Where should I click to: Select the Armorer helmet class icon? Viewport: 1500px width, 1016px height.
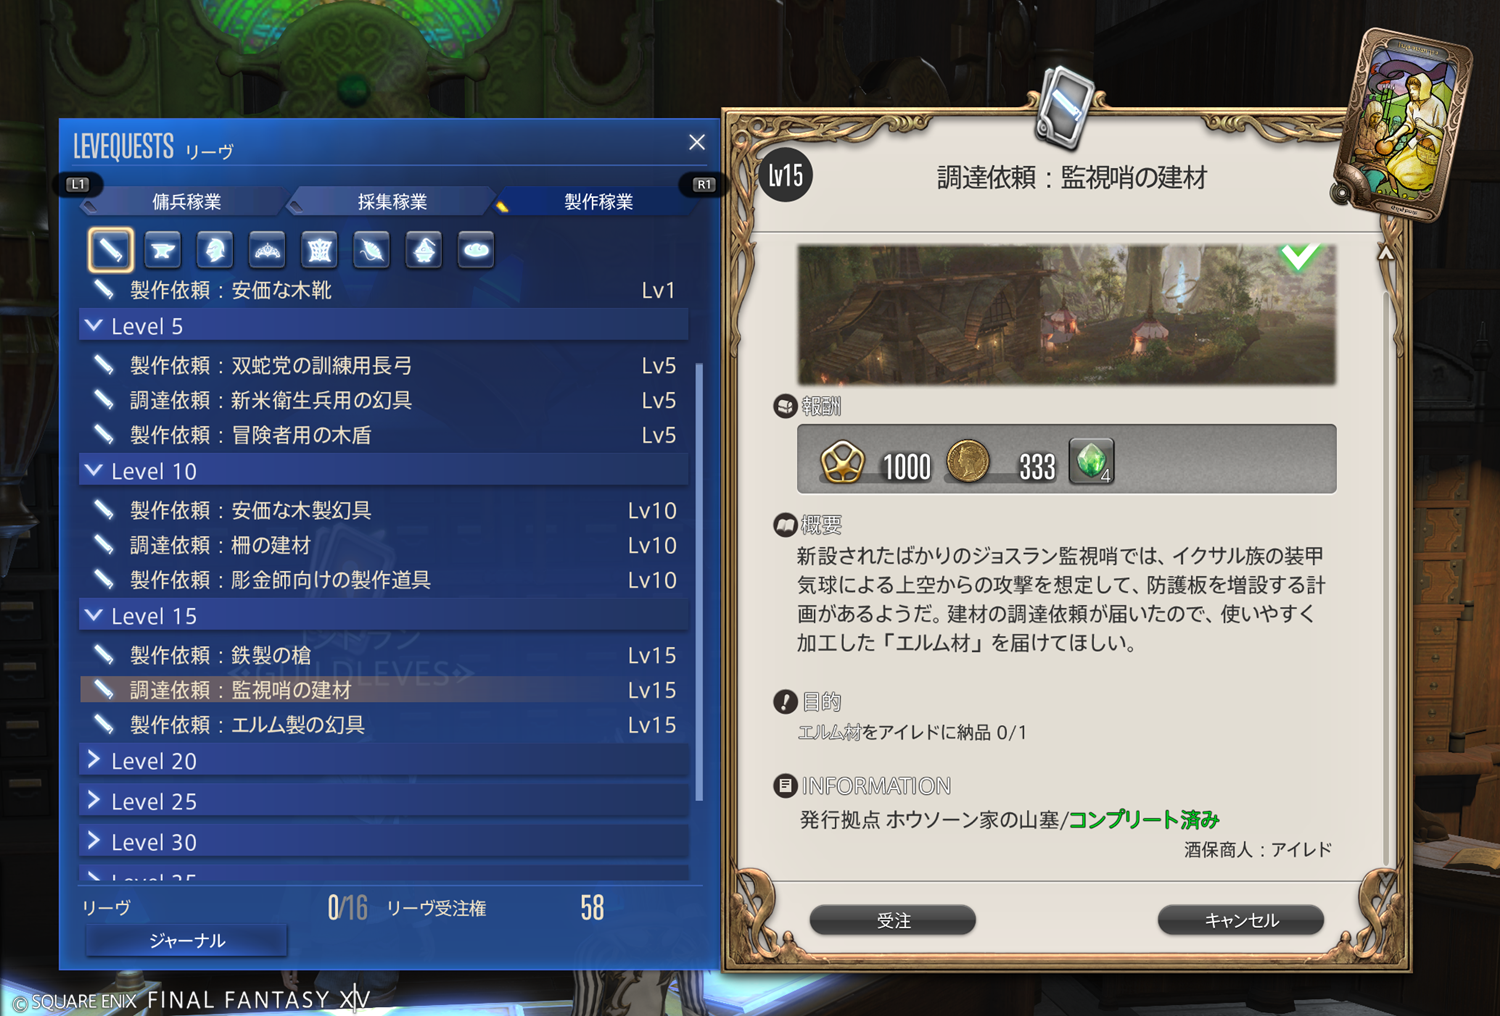coord(215,250)
